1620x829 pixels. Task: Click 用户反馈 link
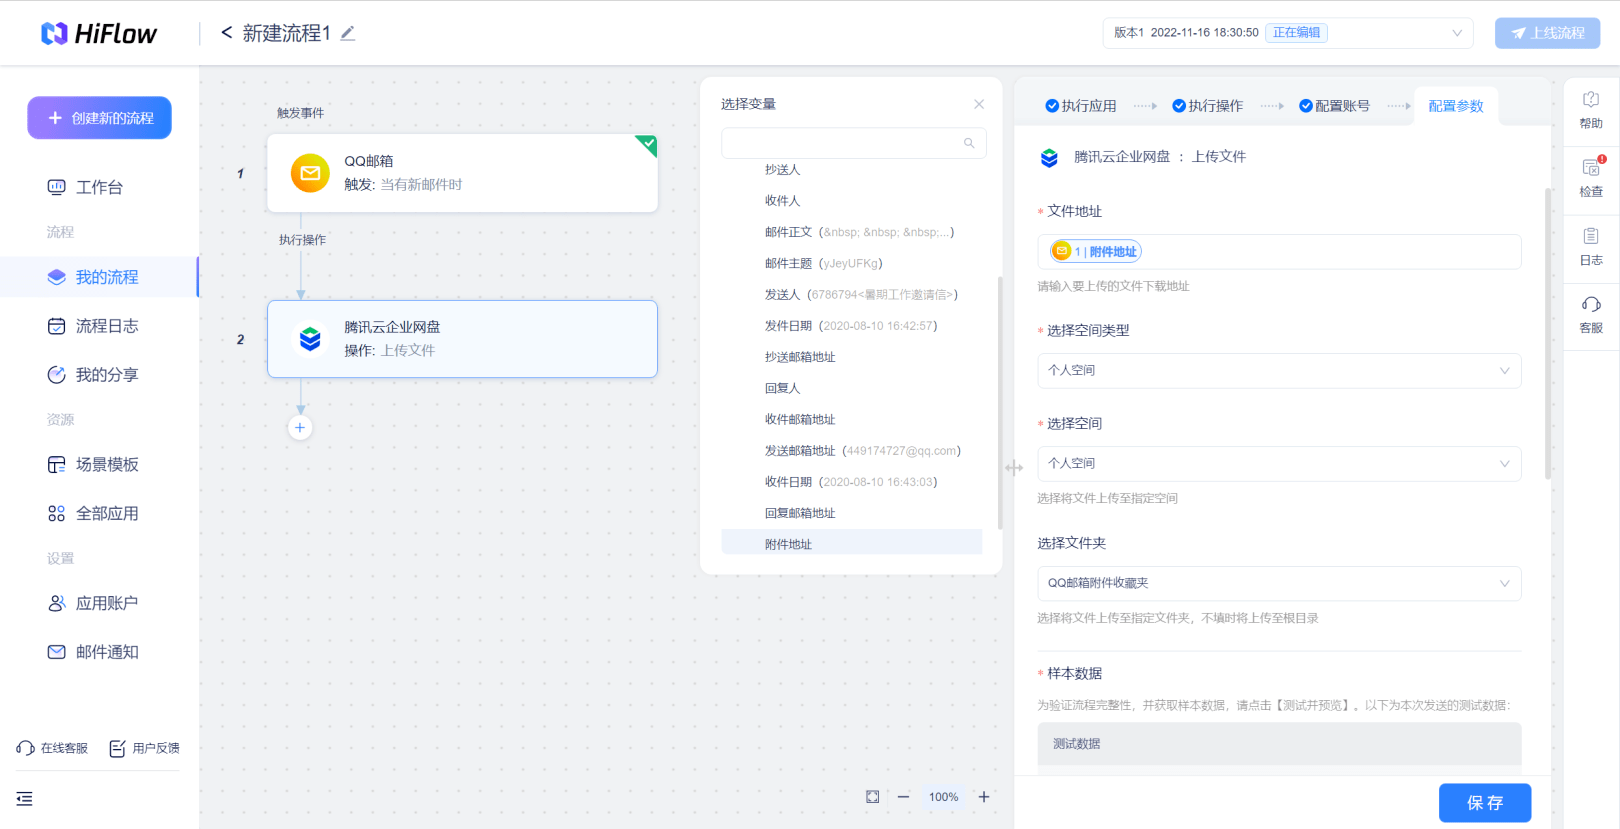click(145, 748)
